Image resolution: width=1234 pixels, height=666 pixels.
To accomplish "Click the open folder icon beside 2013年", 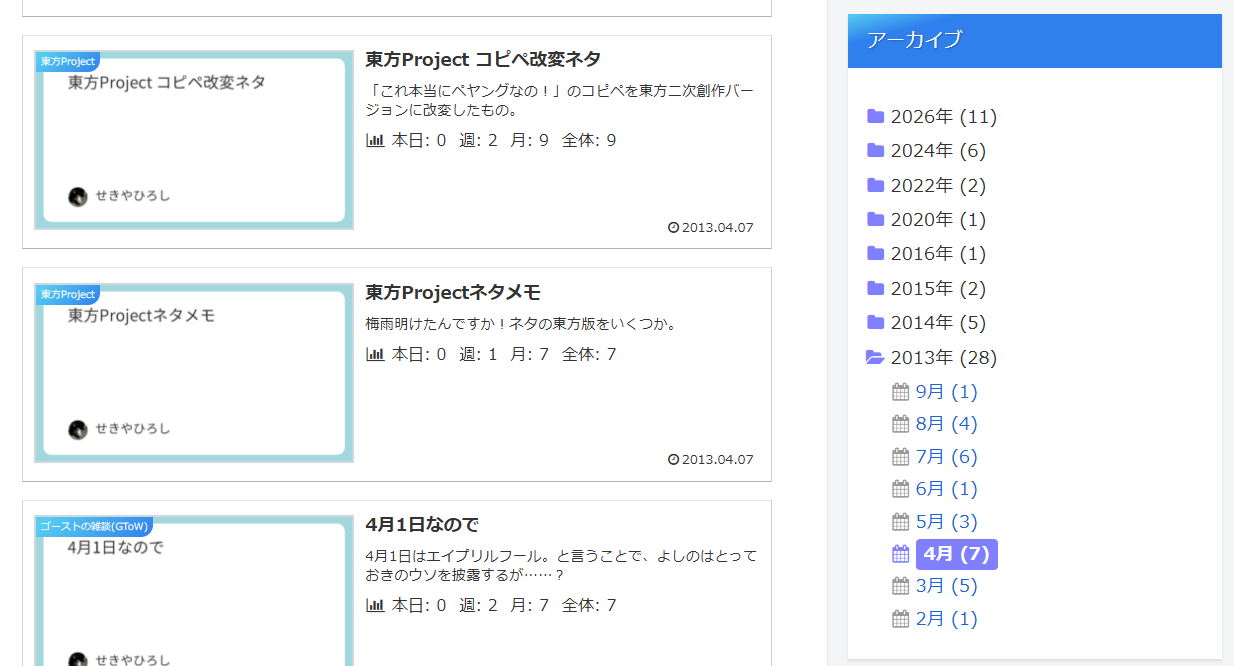I will pos(876,357).
